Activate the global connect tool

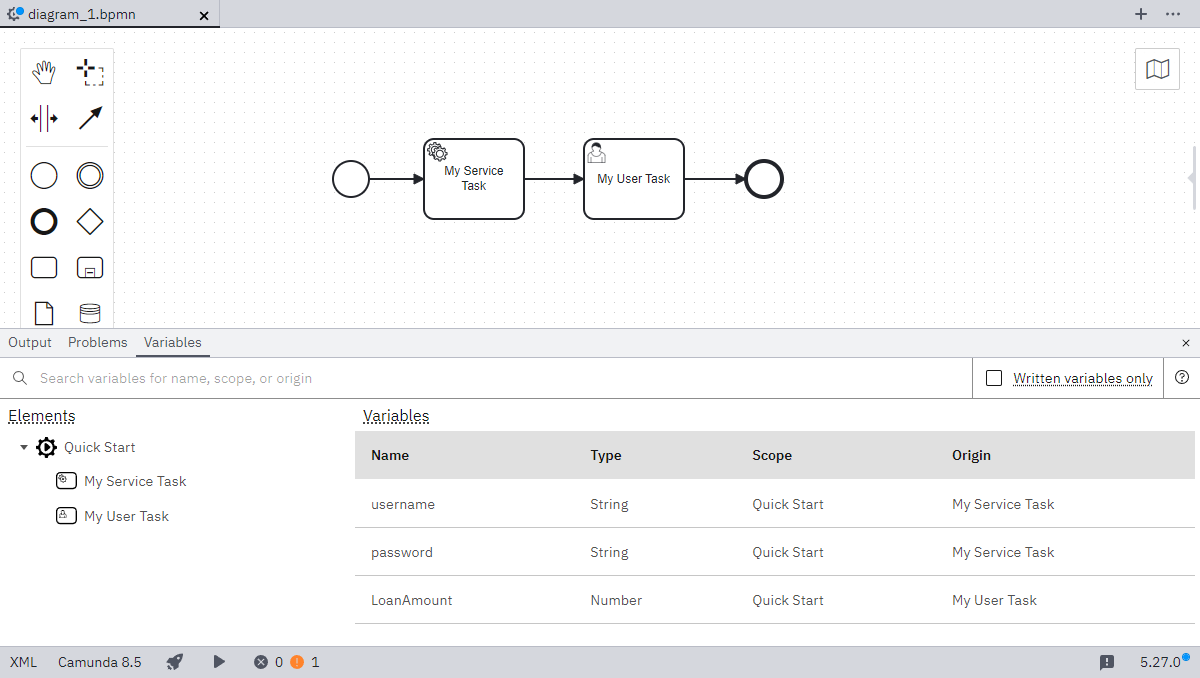90,117
